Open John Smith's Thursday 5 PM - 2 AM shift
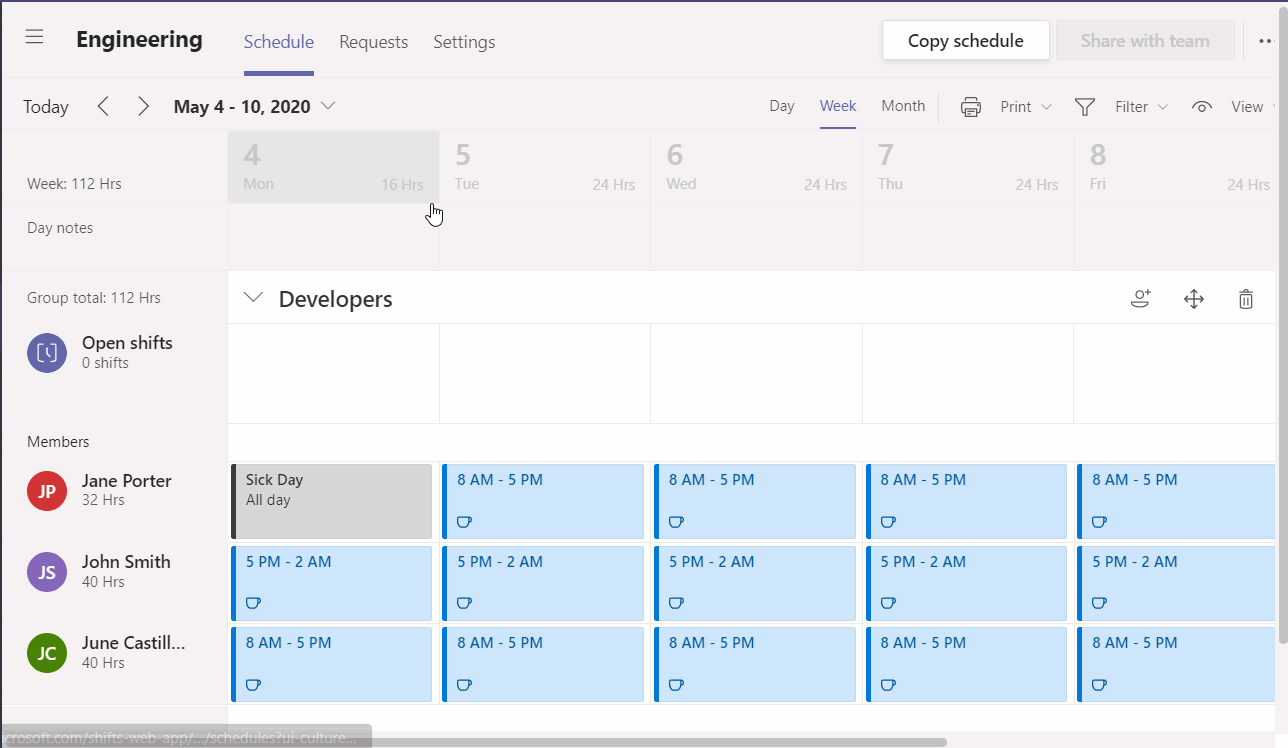The width and height of the screenshot is (1288, 748). point(967,583)
